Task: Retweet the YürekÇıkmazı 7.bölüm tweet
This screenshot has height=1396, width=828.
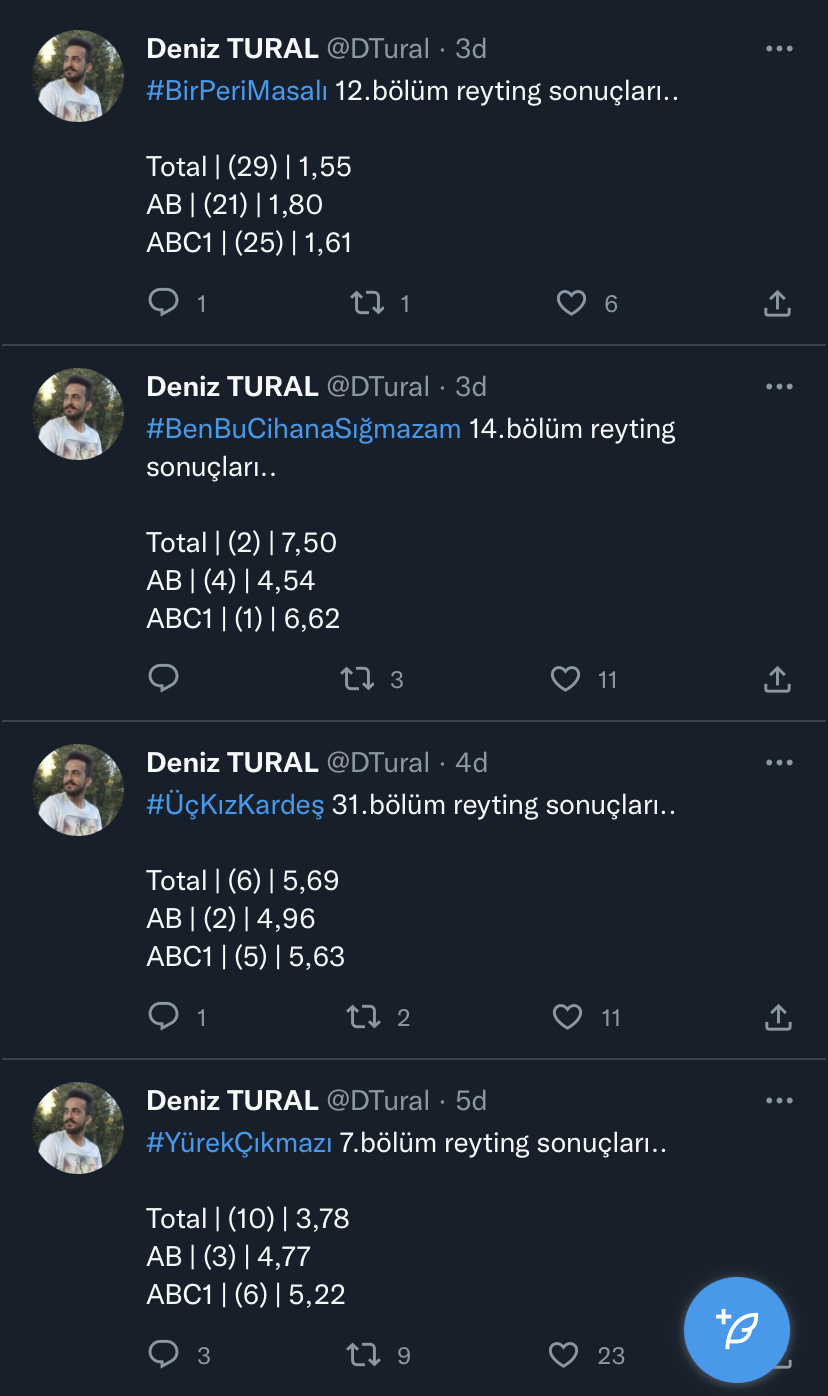Action: 363,1355
